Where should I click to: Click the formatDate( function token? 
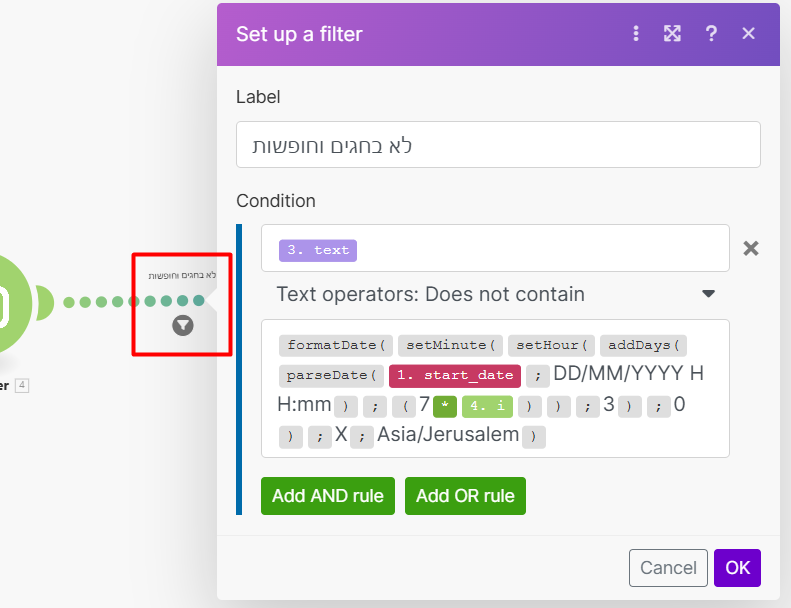coord(336,346)
